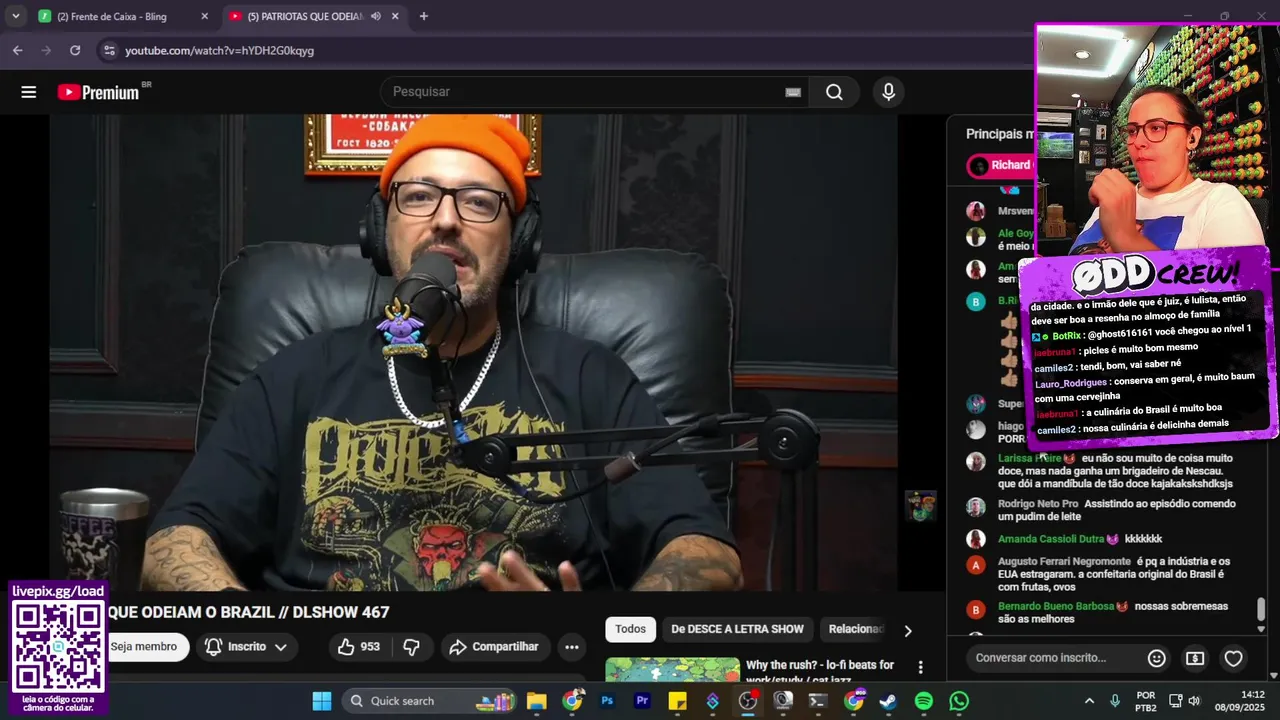The height and width of the screenshot is (720, 1280).
Task: Open Why the rush video thumbnail
Action: (x=672, y=669)
